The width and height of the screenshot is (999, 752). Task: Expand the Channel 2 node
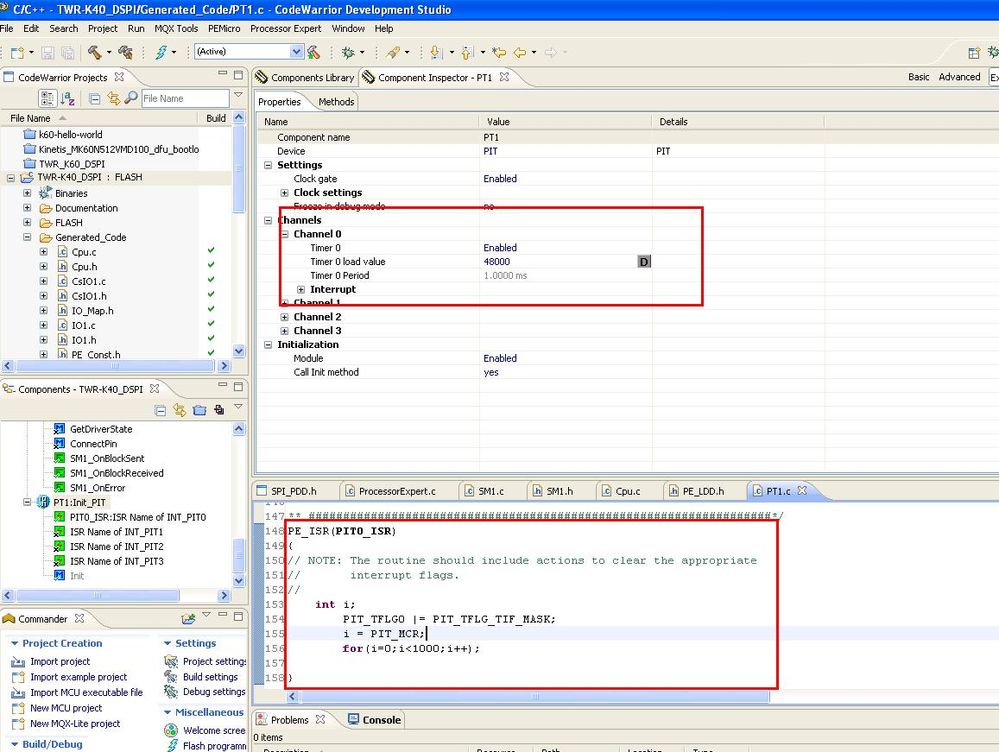[284, 317]
